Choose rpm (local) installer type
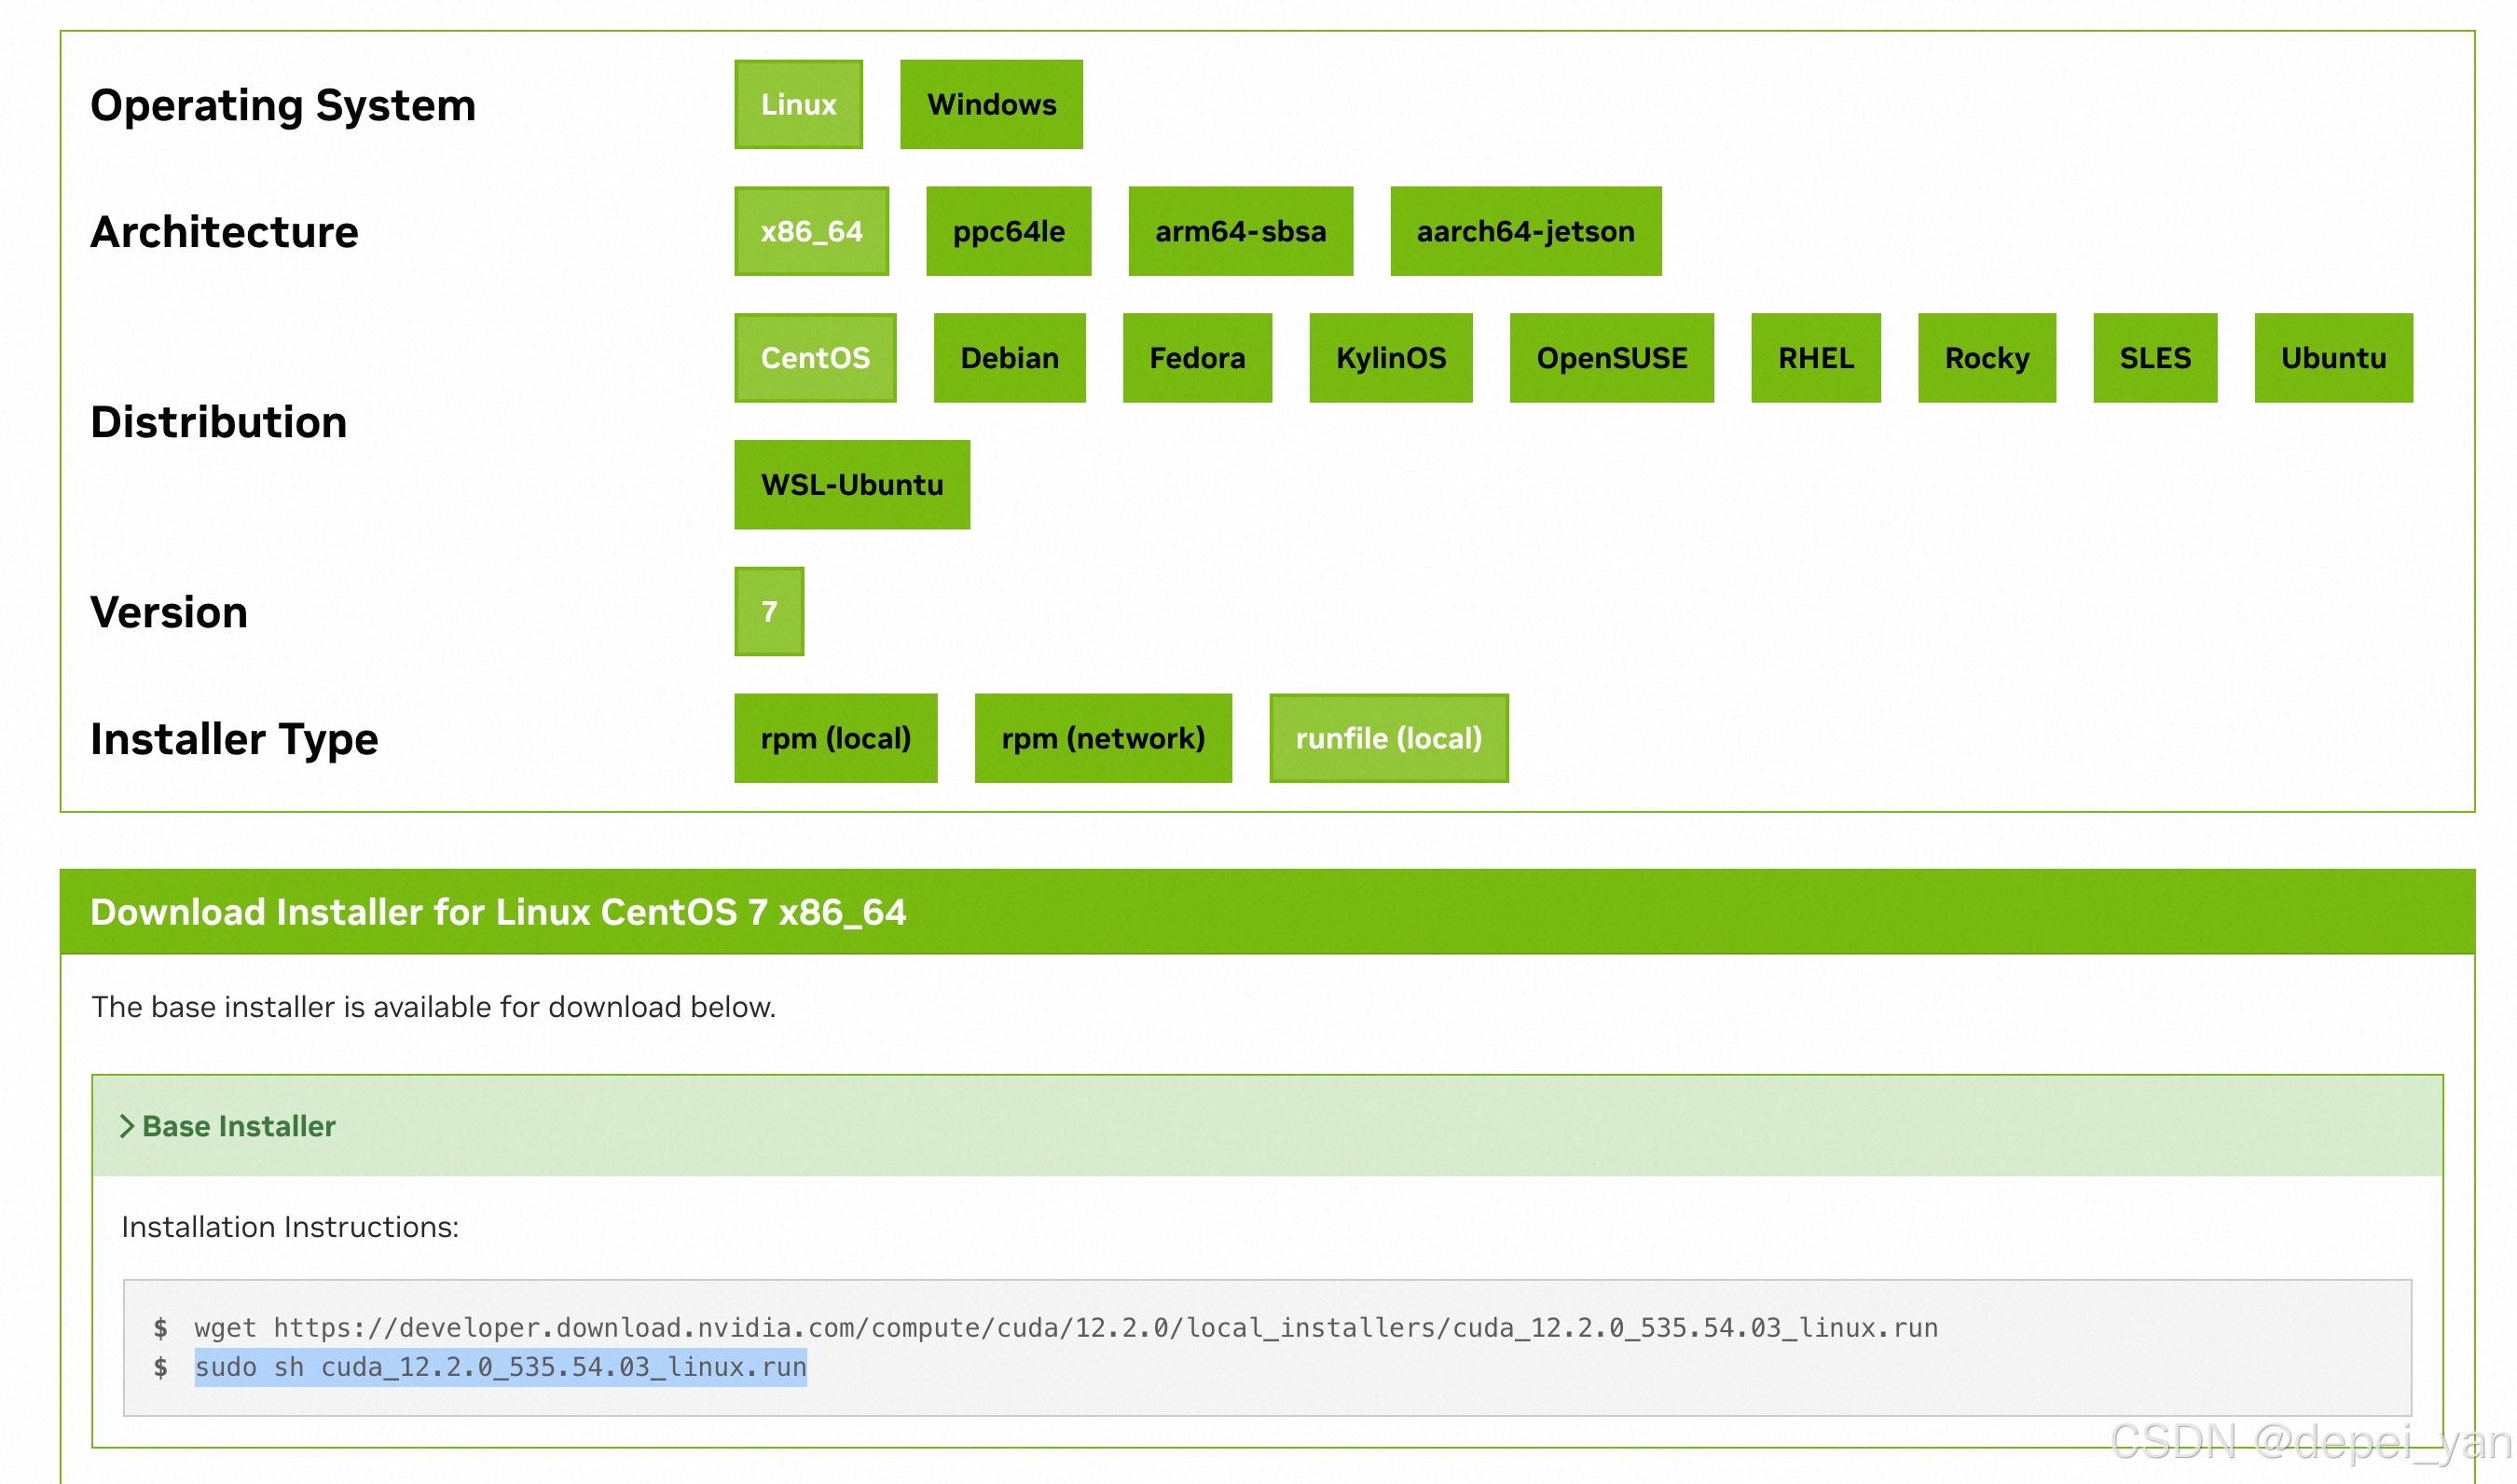The width and height of the screenshot is (2517, 1484). coord(836,738)
